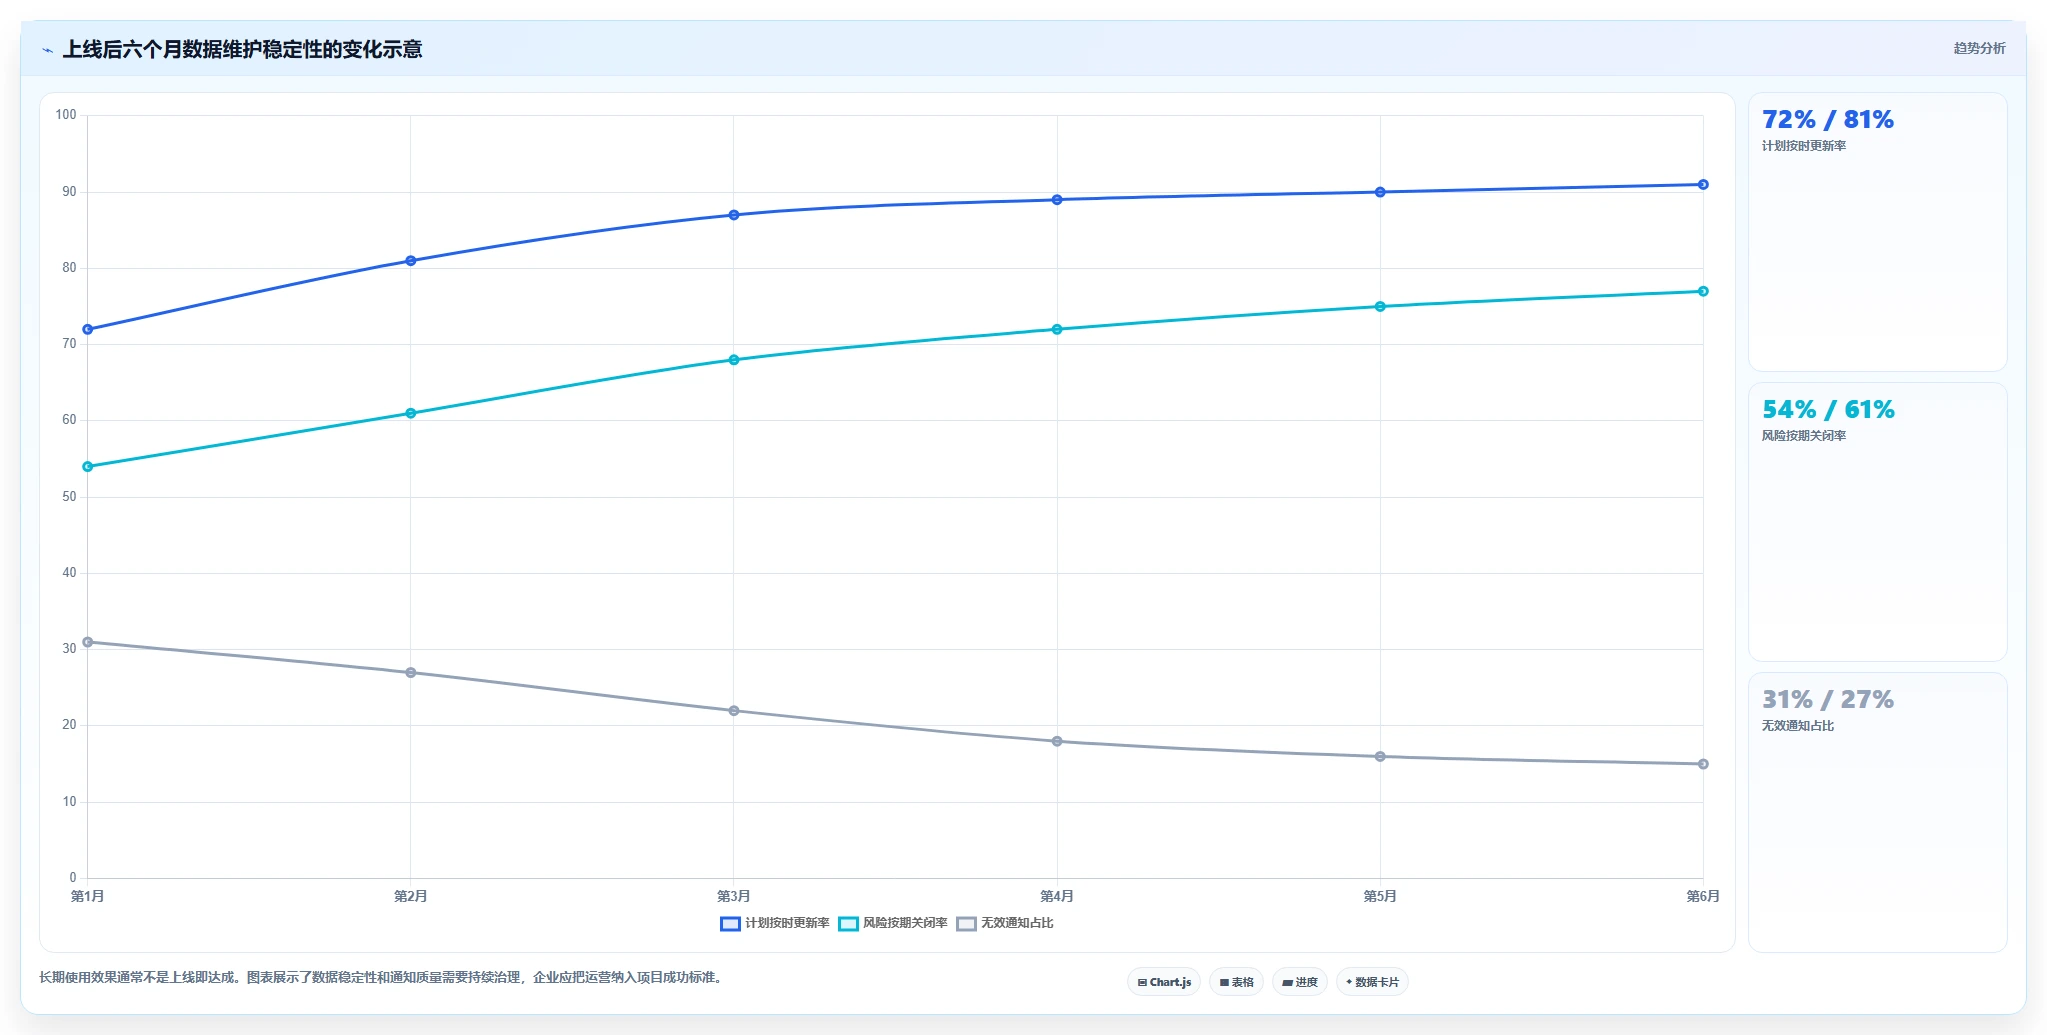The image size is (2047, 1035).
Task: Click the 趋势分析 tag in the header
Action: tap(1979, 48)
